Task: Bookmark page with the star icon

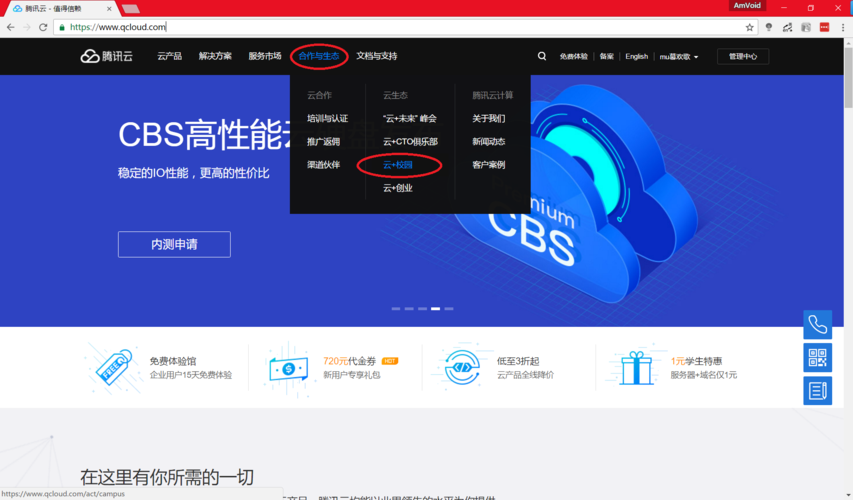Action: point(749,27)
